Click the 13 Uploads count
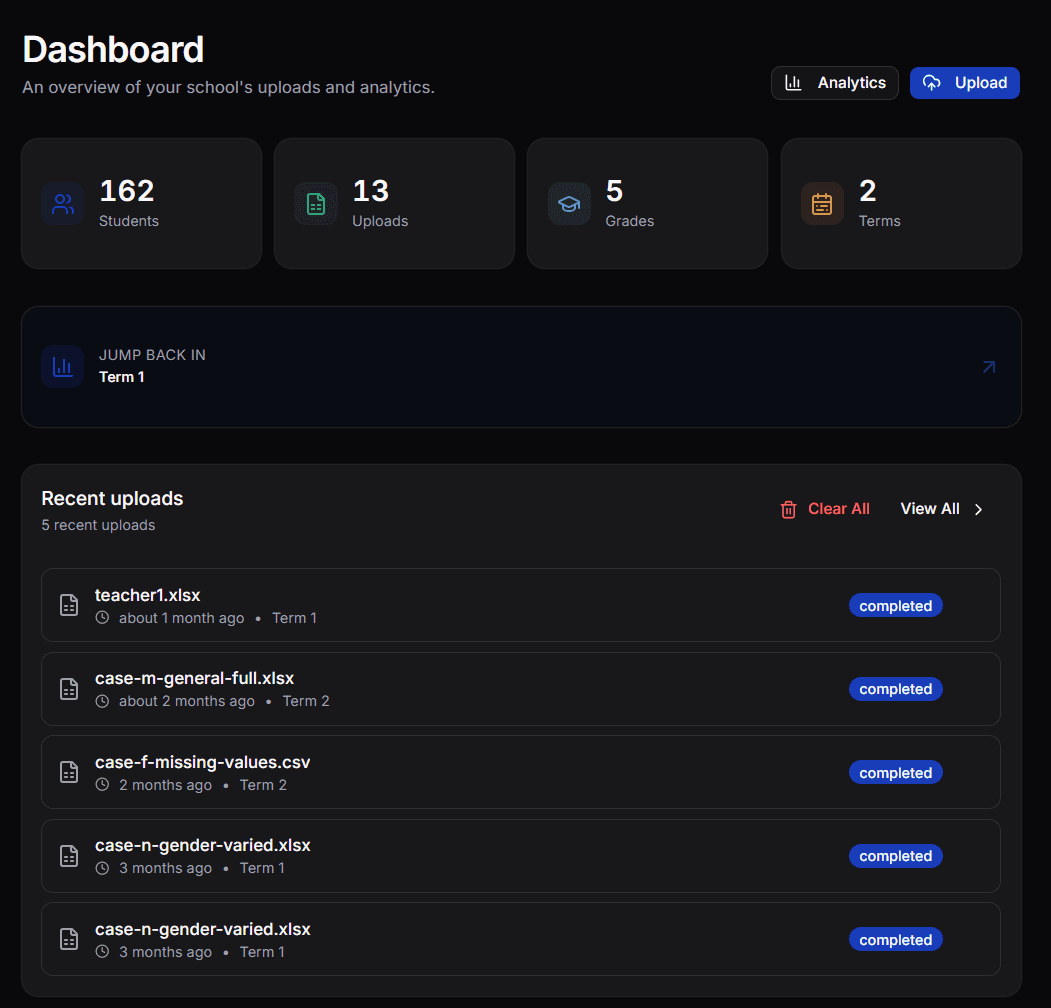The width and height of the screenshot is (1051, 1008). coord(371,191)
